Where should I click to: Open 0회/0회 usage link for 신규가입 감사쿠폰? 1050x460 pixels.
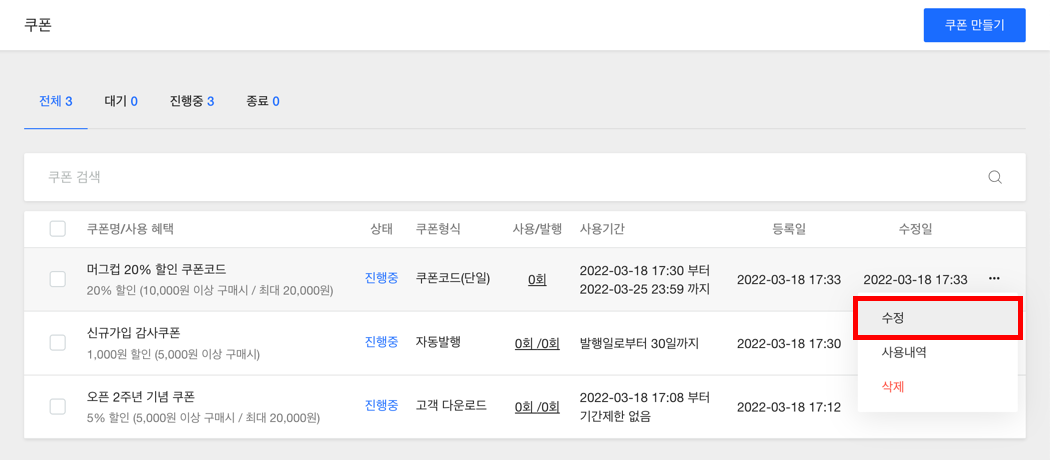pyautogui.click(x=537, y=343)
